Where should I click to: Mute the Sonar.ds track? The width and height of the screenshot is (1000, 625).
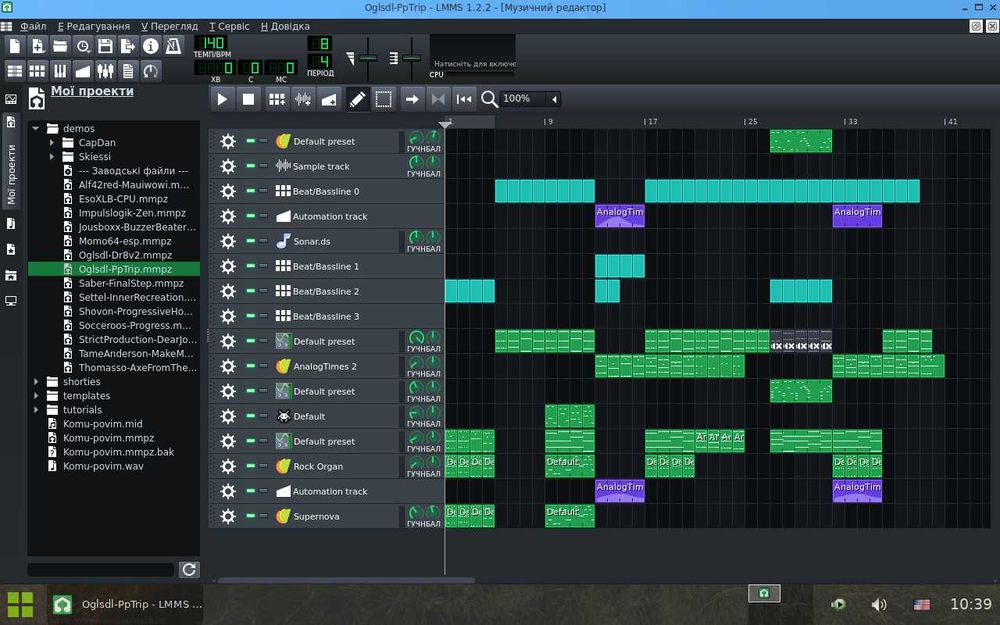[251, 241]
